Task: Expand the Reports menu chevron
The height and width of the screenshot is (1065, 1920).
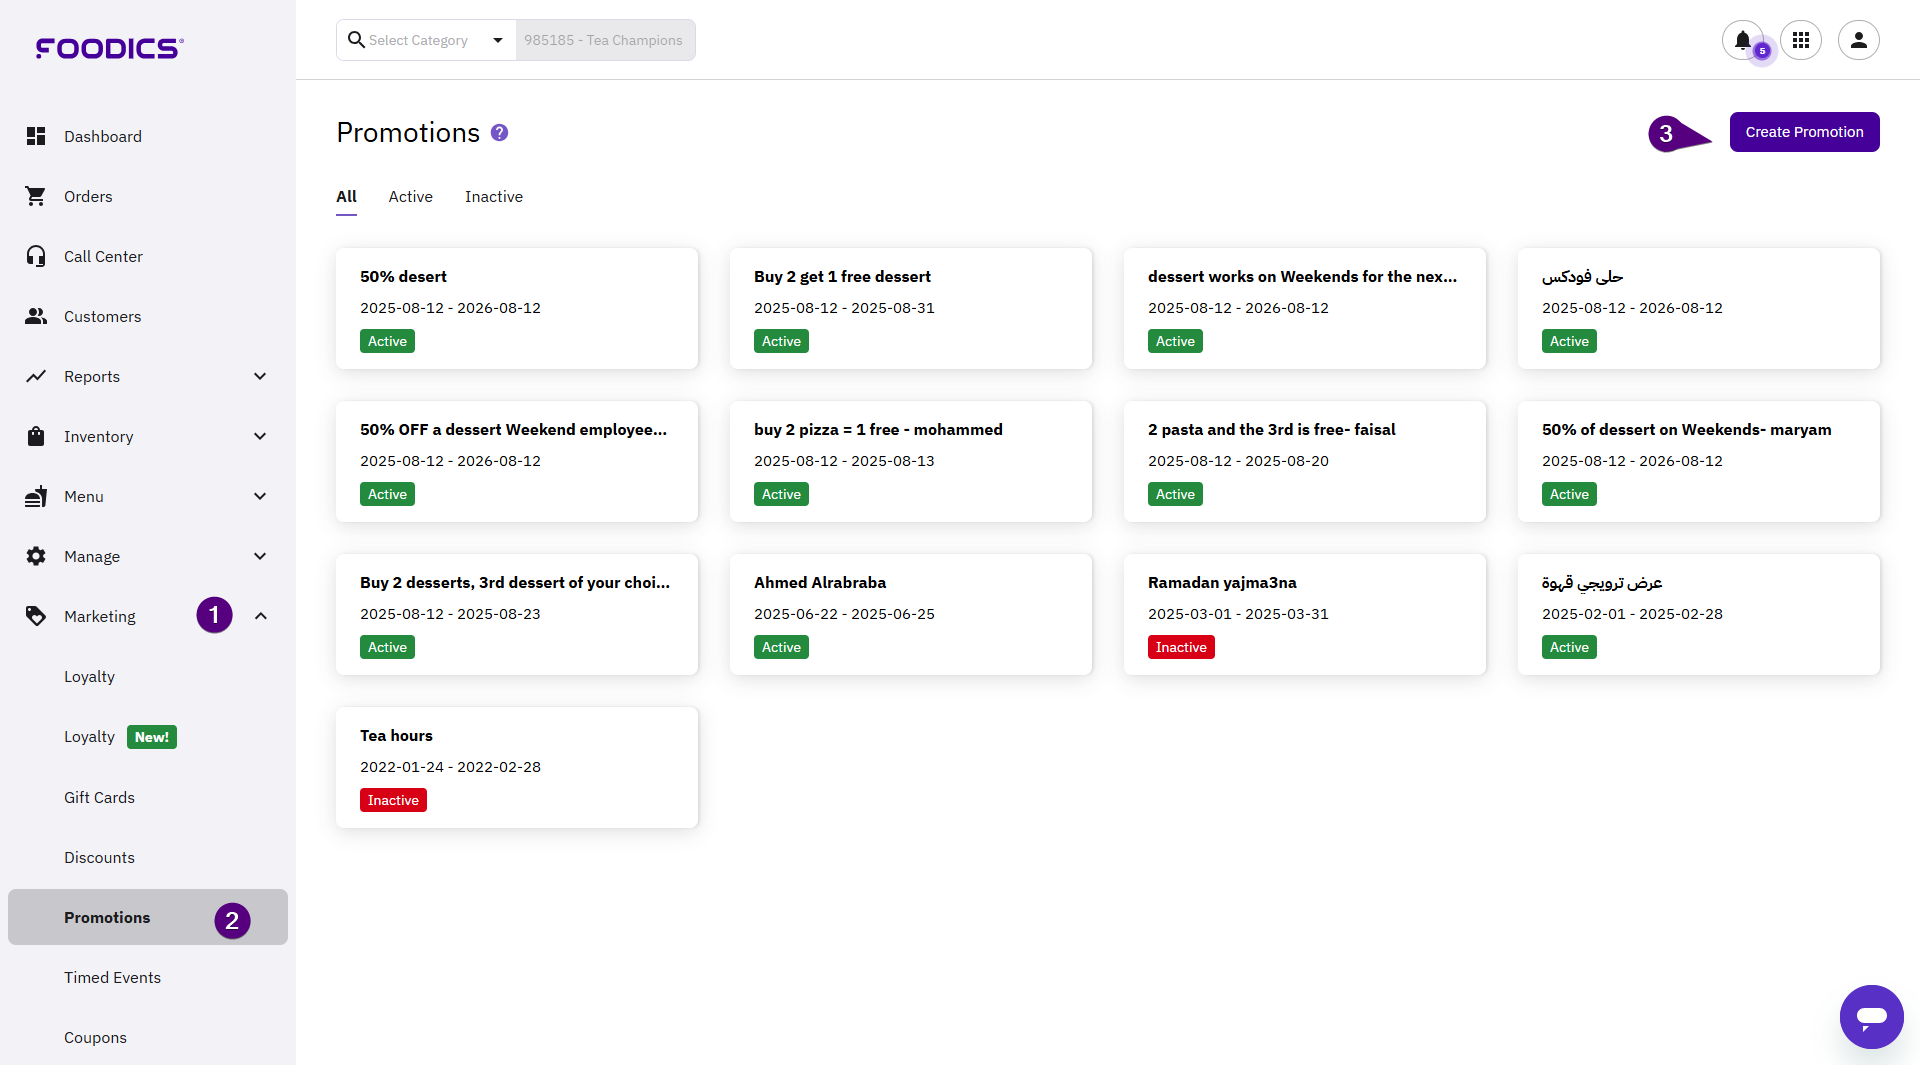Action: (260, 376)
